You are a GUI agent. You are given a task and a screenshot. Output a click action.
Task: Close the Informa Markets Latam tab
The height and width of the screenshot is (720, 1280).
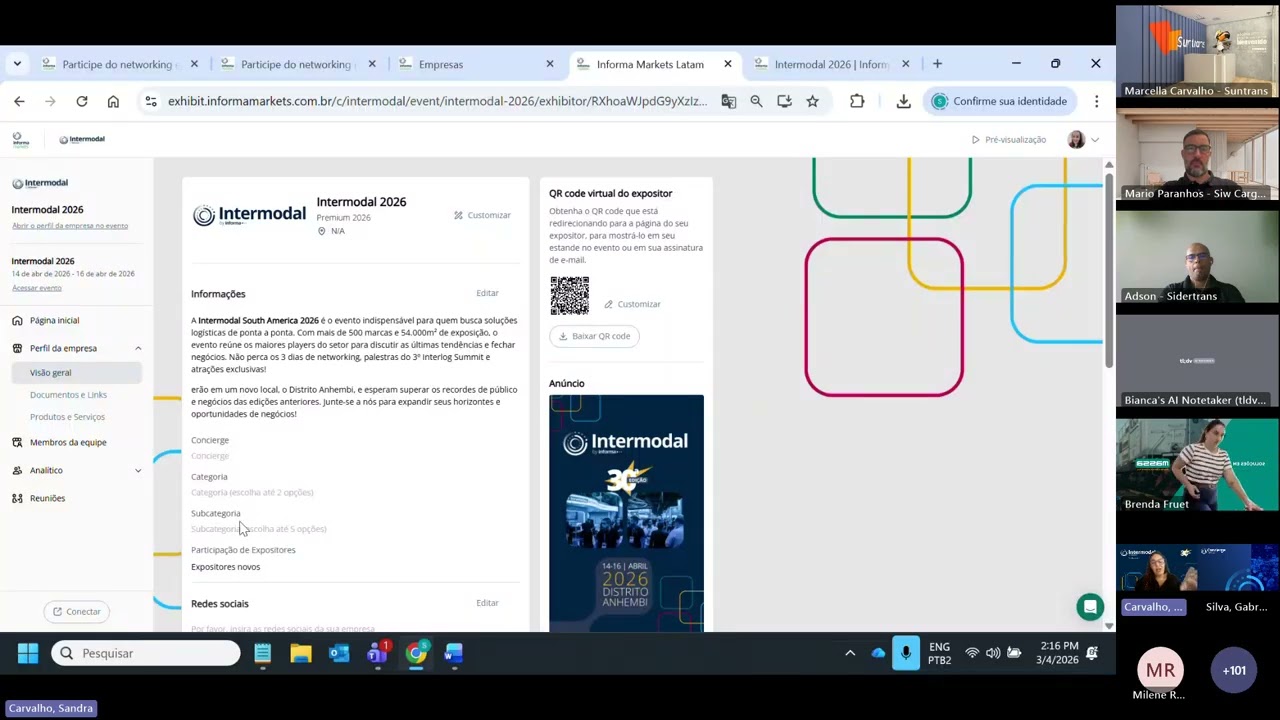point(727,64)
